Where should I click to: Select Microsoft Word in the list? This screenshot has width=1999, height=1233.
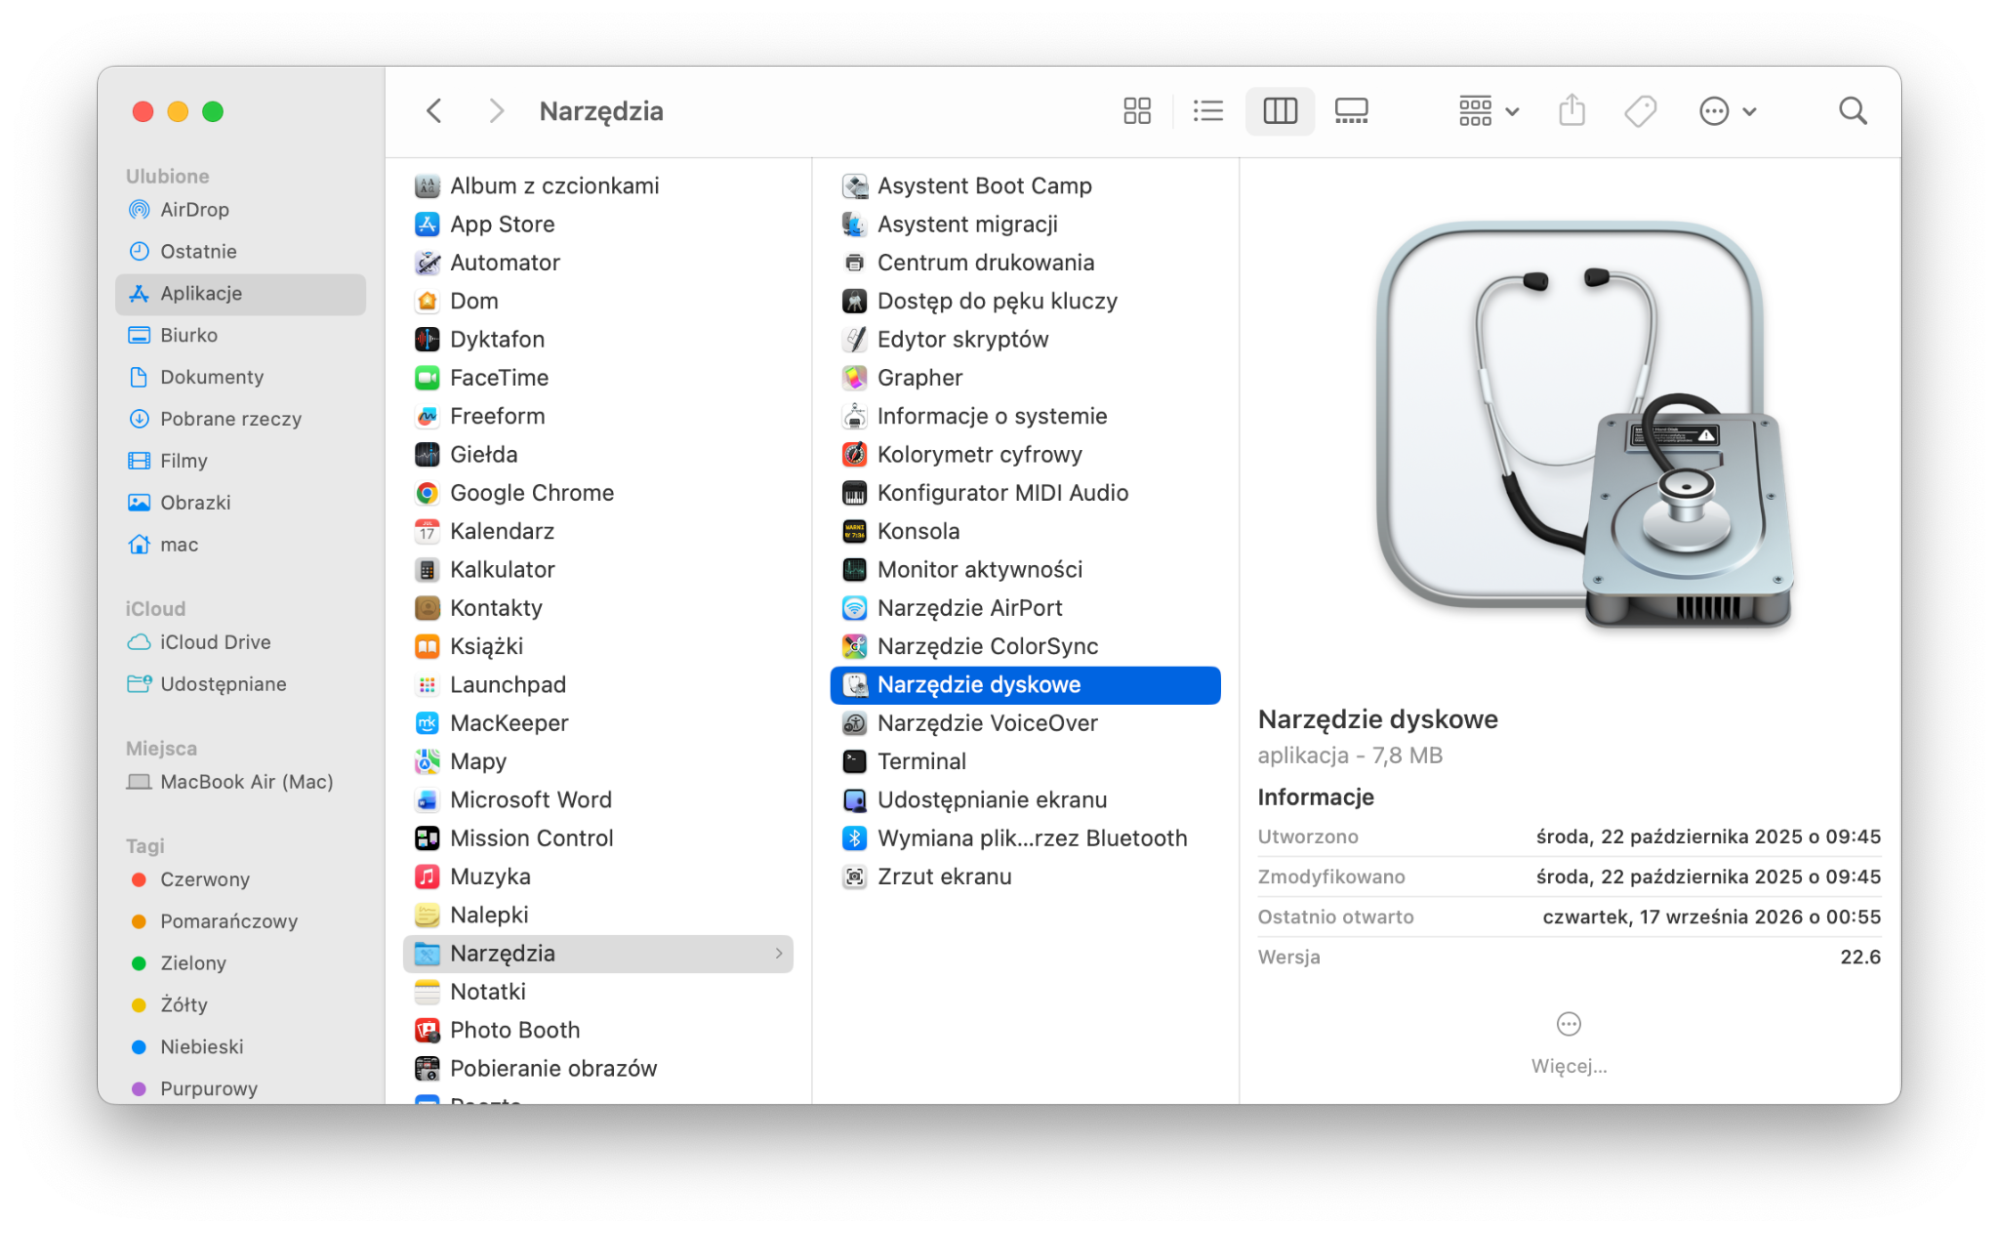pyautogui.click(x=597, y=800)
